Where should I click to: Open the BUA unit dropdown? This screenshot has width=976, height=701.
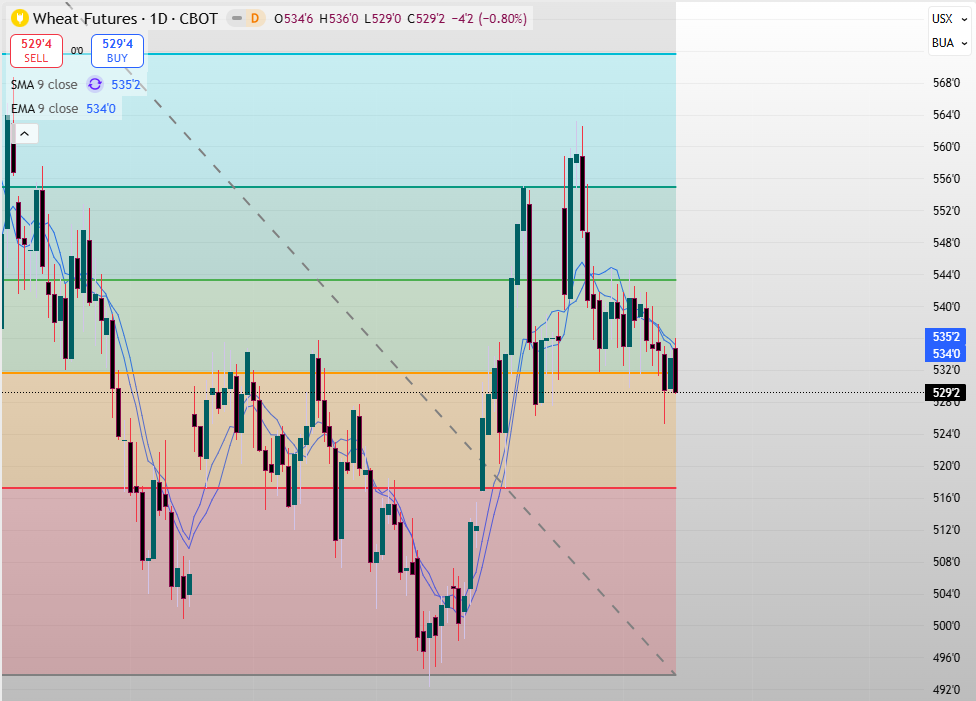tap(948, 43)
